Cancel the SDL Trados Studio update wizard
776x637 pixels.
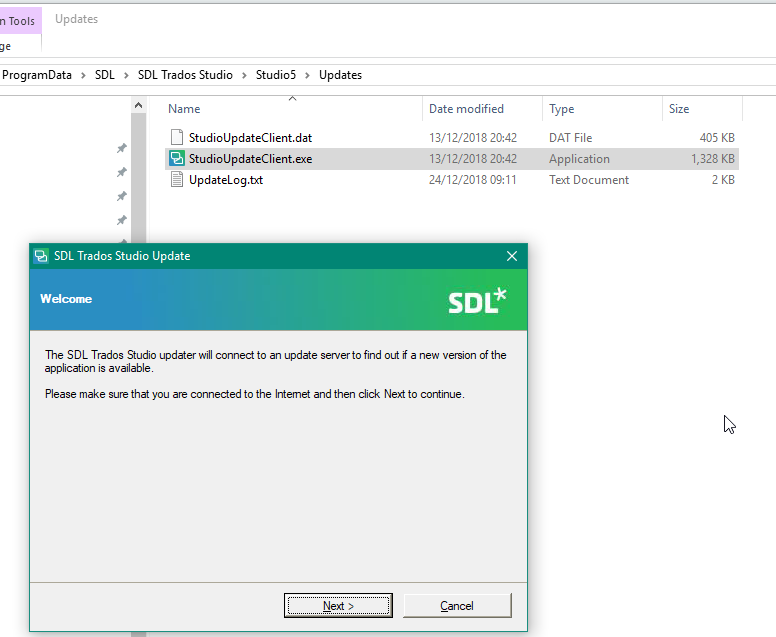456,606
